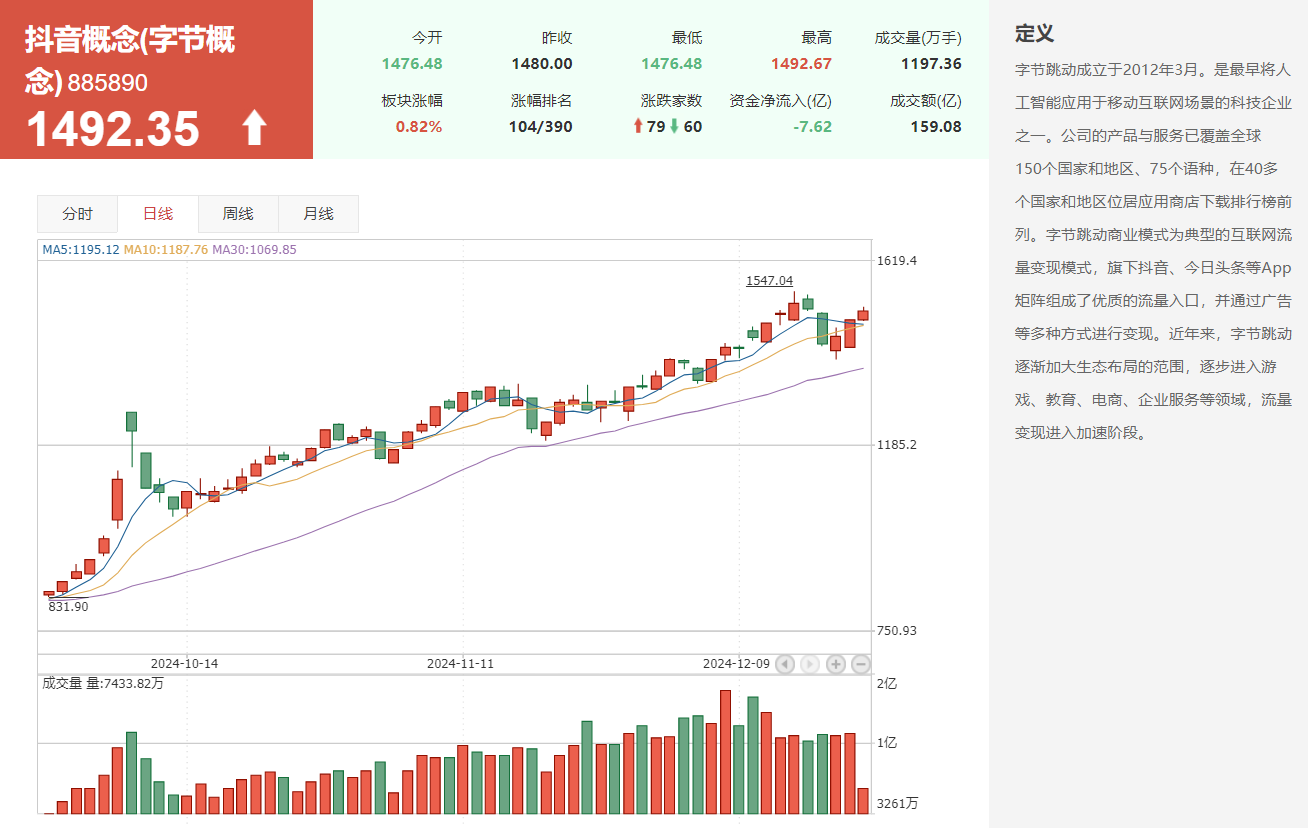Click the 今开 label
Viewport: 1308px width, 828px height.
(427, 38)
